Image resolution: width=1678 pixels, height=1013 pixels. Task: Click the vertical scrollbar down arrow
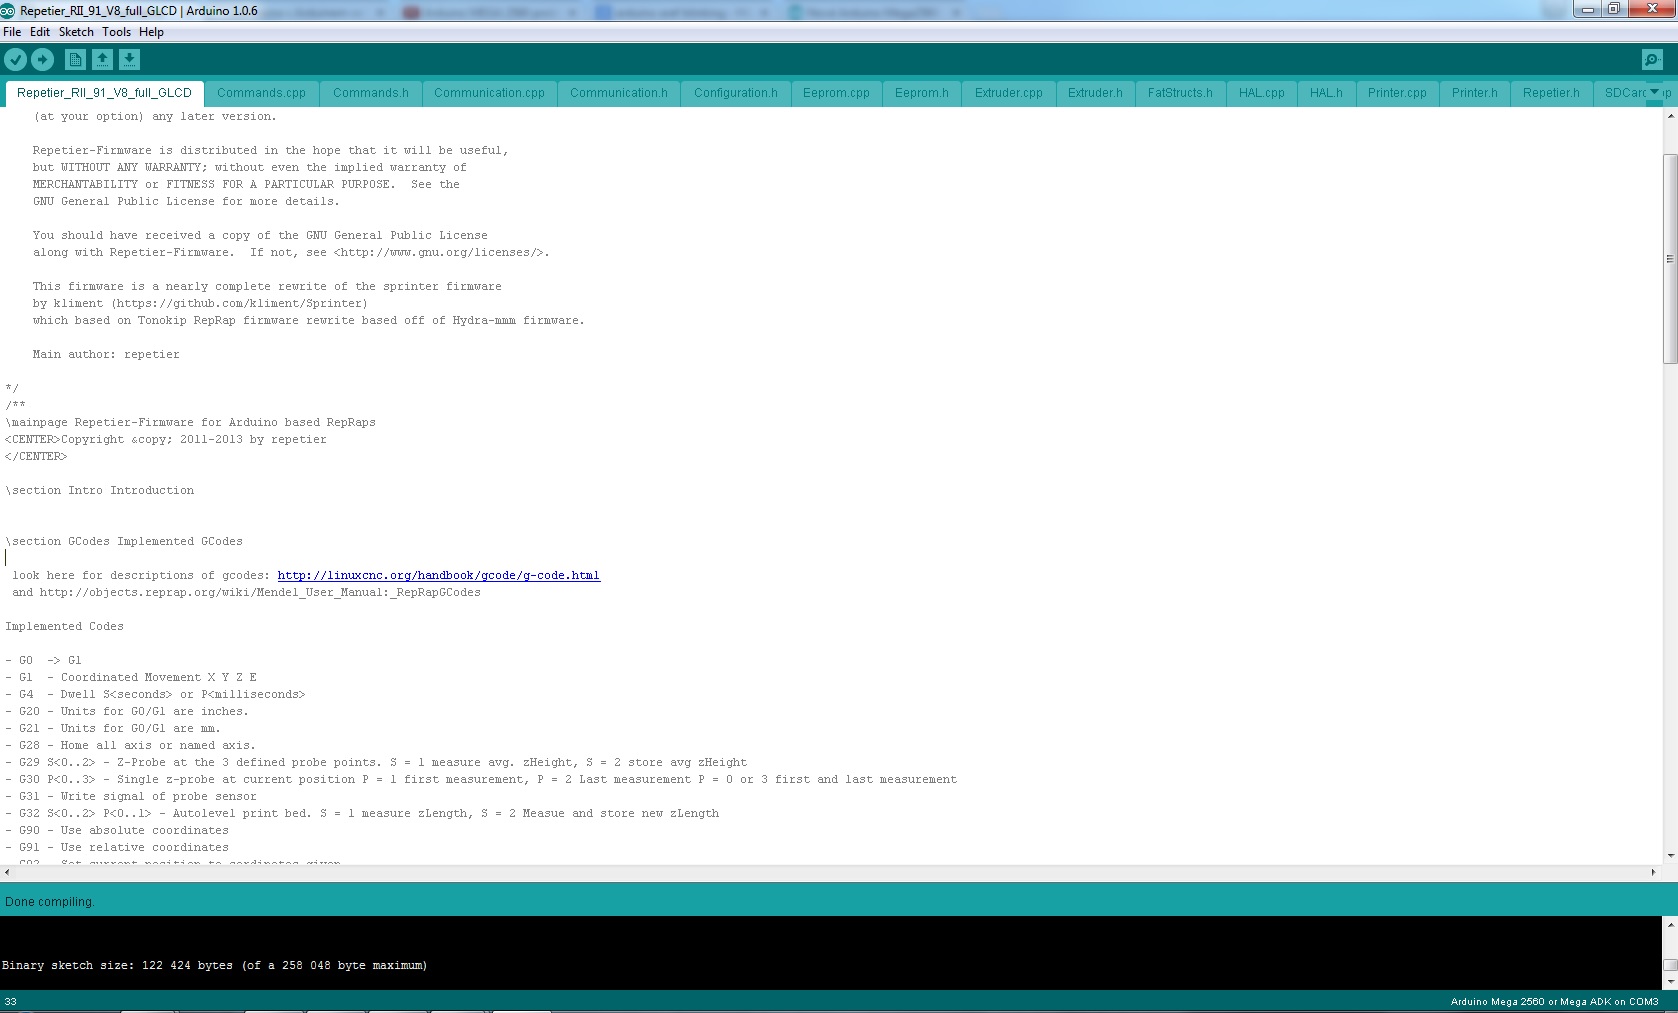[1668, 856]
